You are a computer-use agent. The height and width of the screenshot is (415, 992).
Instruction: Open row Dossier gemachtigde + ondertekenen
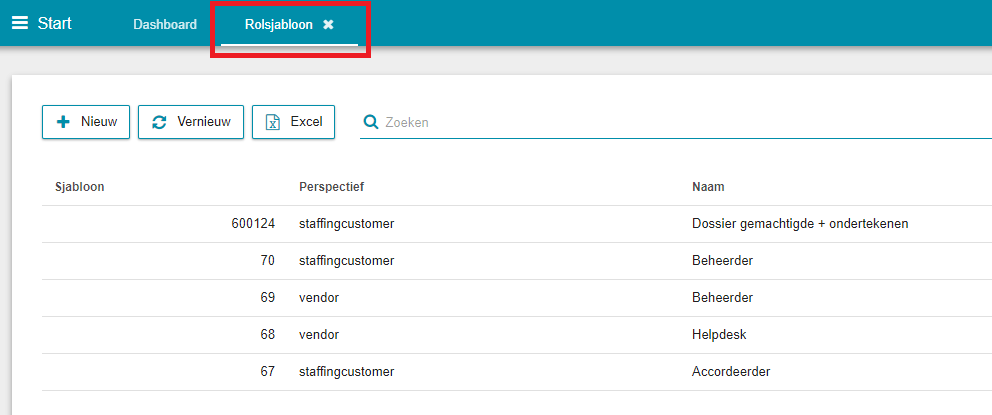point(517,224)
